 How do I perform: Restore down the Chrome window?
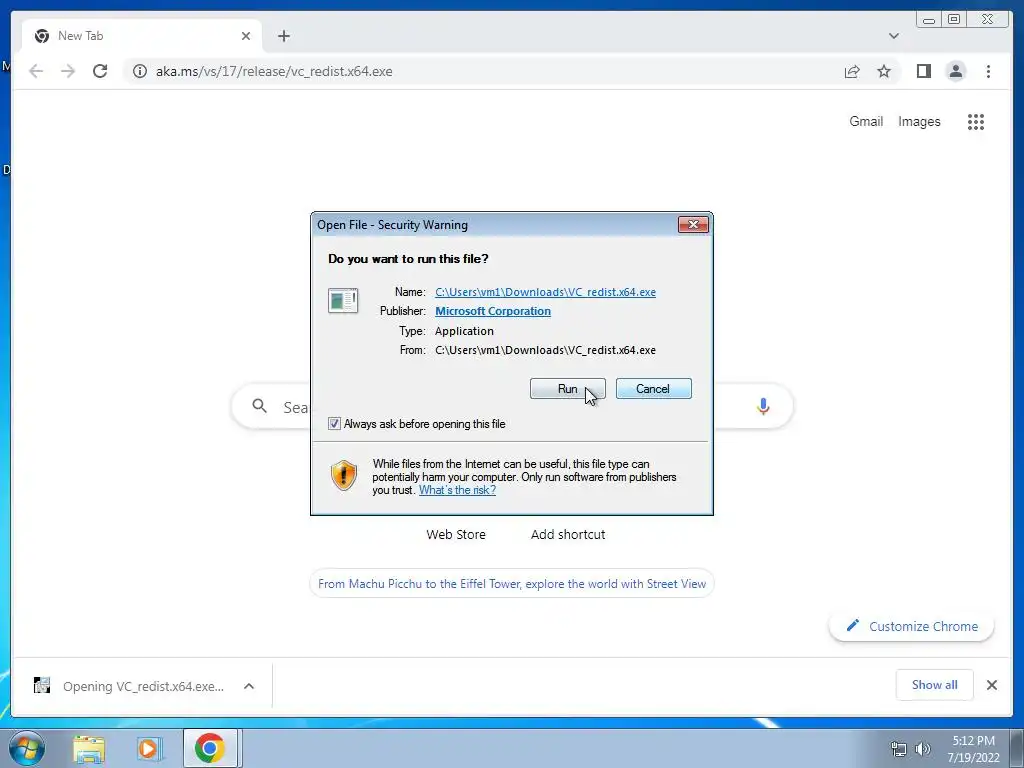coord(954,19)
